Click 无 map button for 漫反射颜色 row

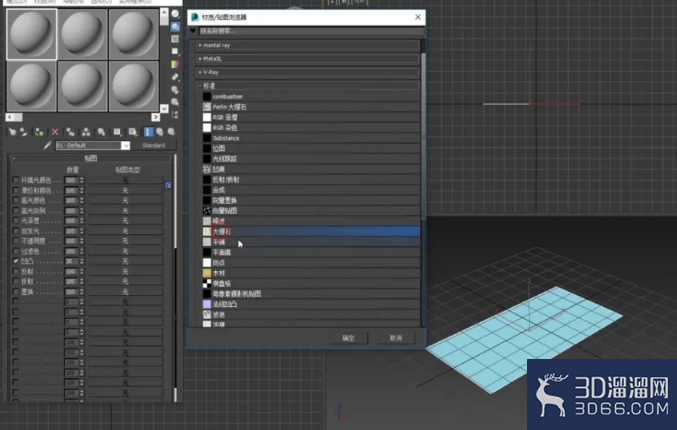pyautogui.click(x=125, y=190)
